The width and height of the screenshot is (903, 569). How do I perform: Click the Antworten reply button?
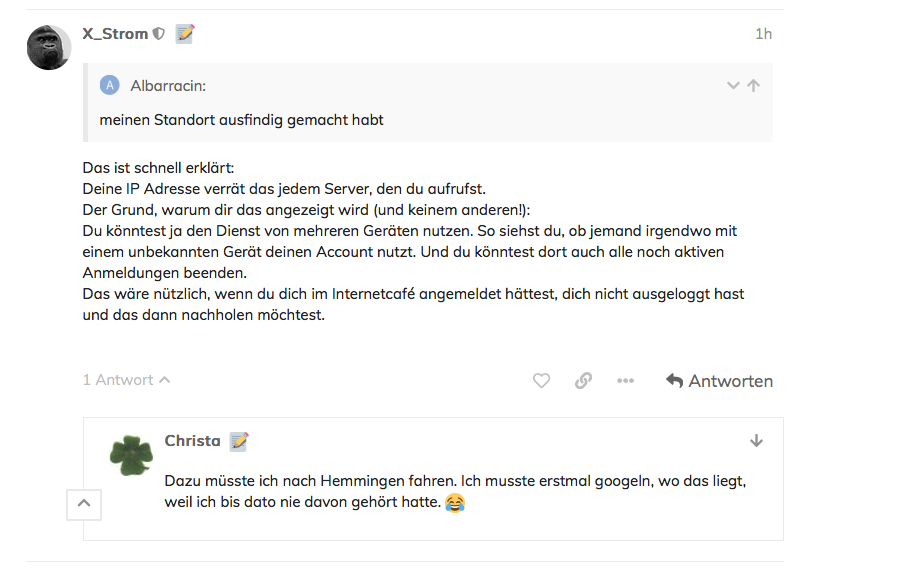point(719,381)
